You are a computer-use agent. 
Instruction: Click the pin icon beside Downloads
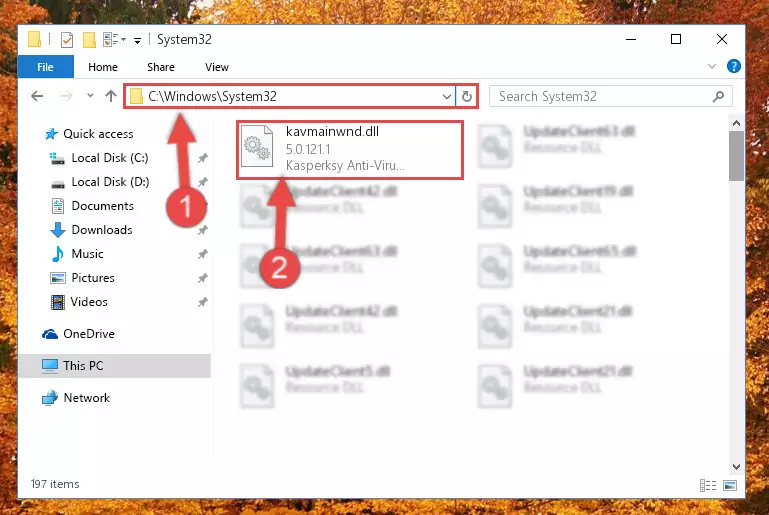click(203, 230)
